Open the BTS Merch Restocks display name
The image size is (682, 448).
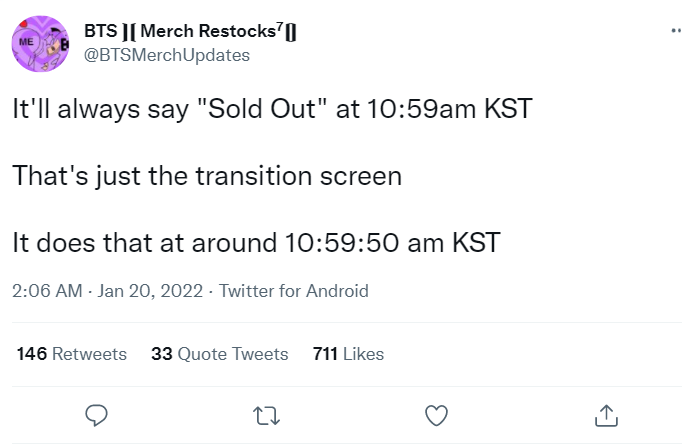190,31
